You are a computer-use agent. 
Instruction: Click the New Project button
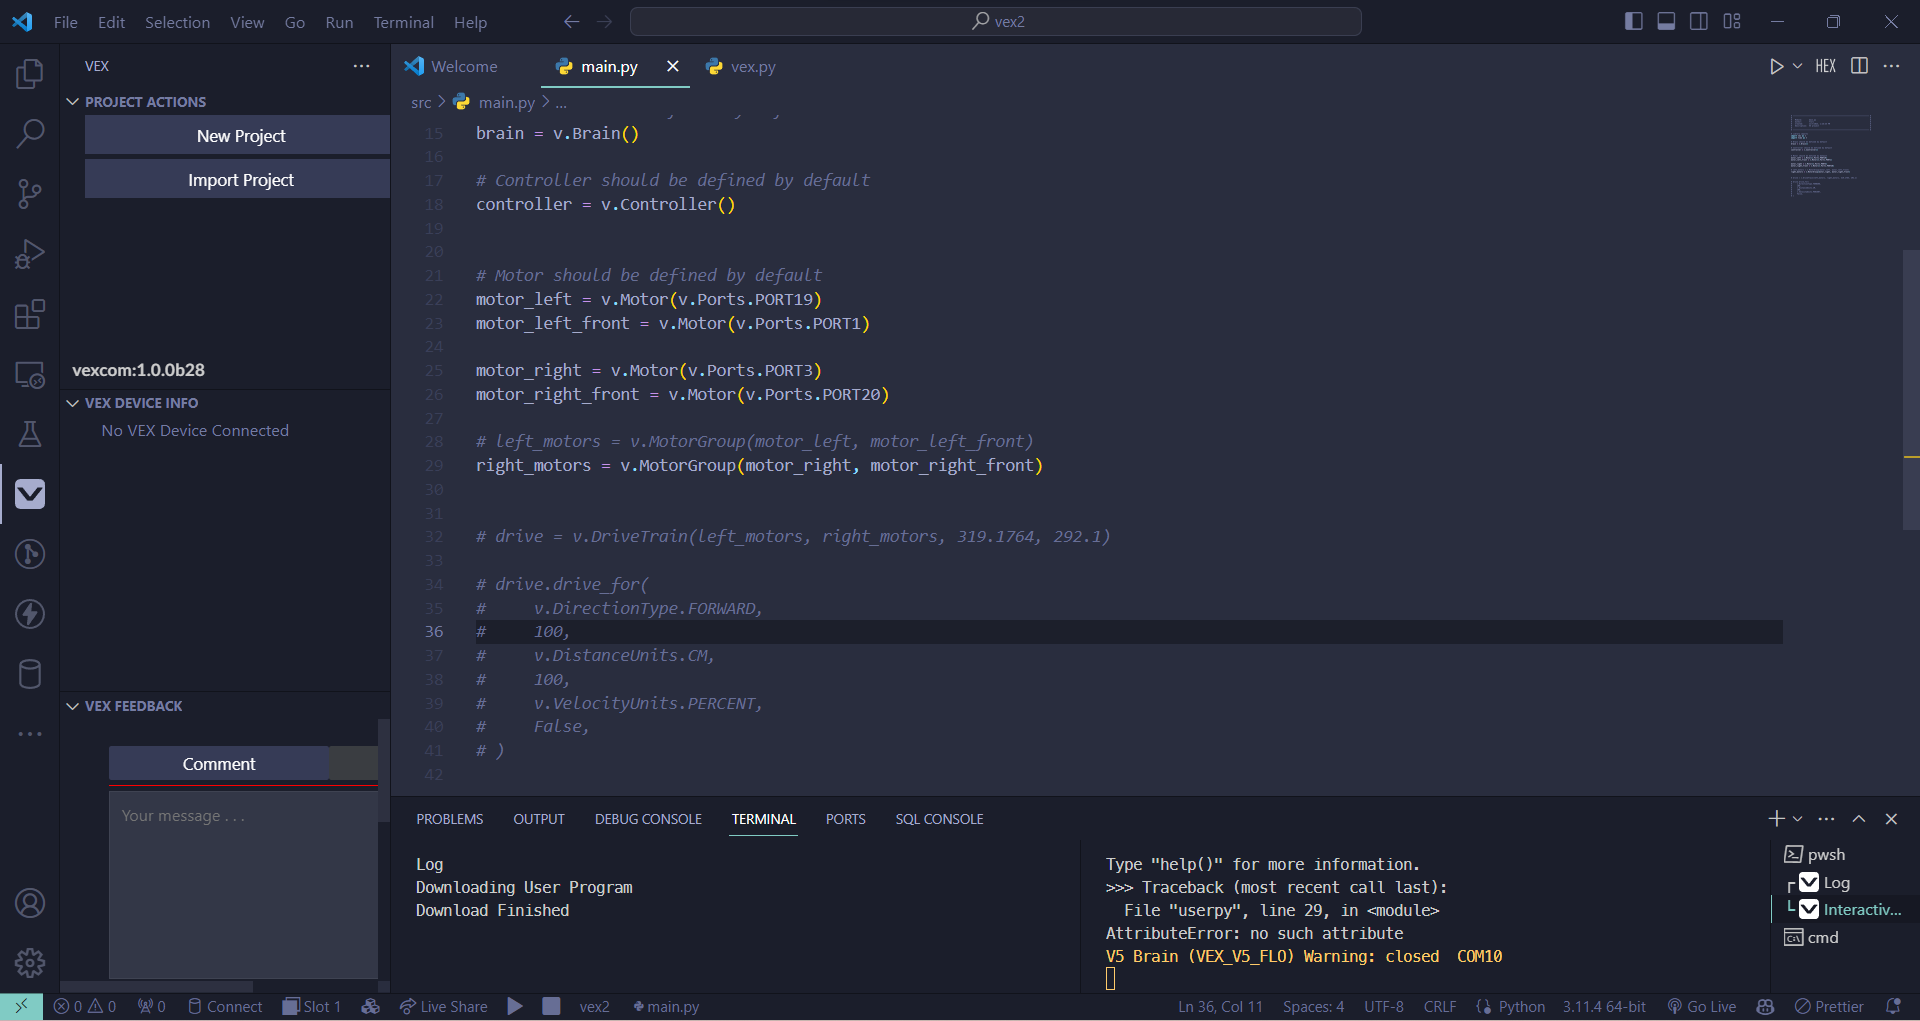(x=237, y=135)
